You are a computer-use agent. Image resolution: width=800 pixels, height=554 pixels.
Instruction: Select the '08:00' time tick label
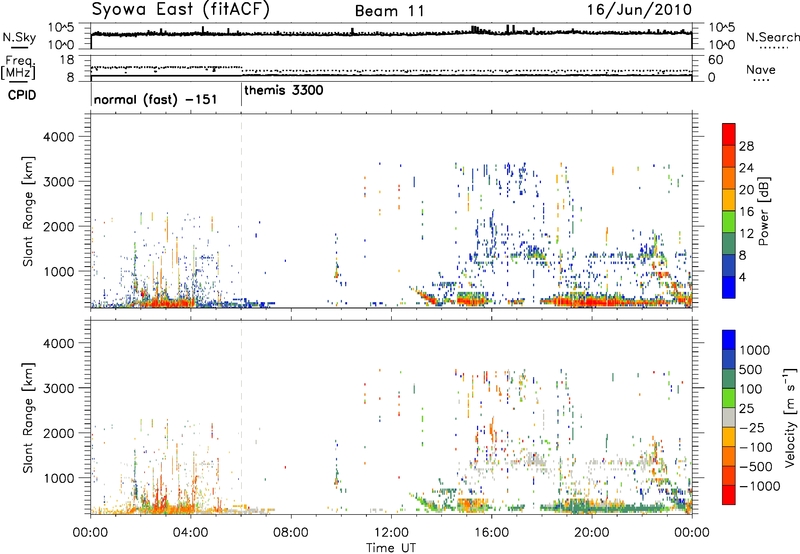click(x=290, y=533)
